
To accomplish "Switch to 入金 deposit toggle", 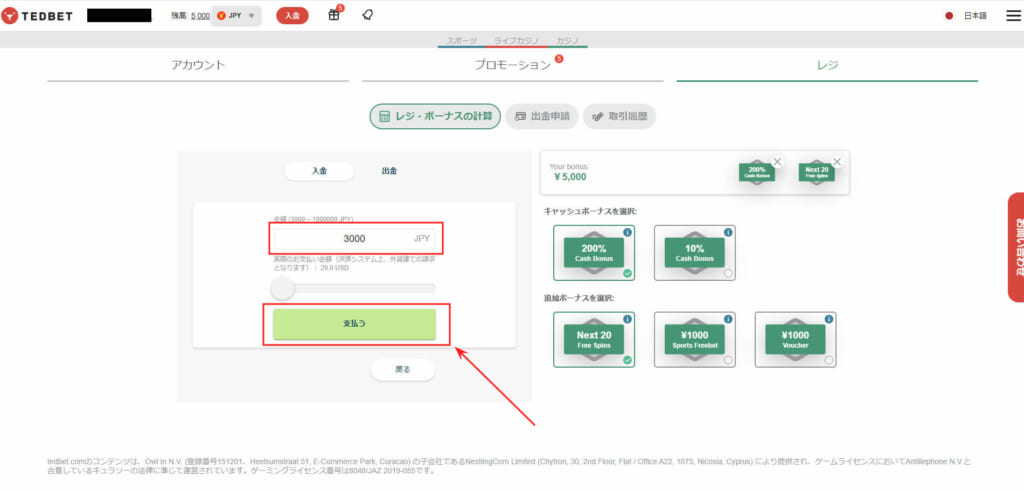I will tap(319, 171).
